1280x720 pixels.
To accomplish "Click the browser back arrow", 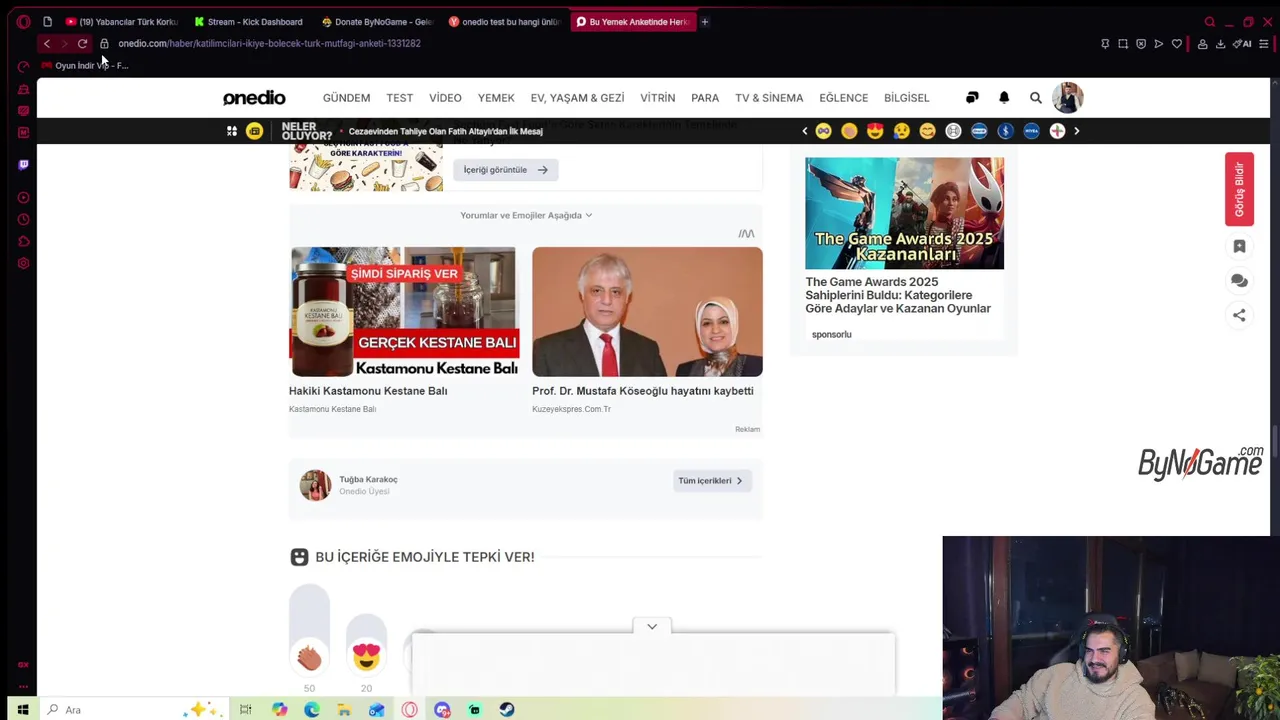I will (46, 44).
